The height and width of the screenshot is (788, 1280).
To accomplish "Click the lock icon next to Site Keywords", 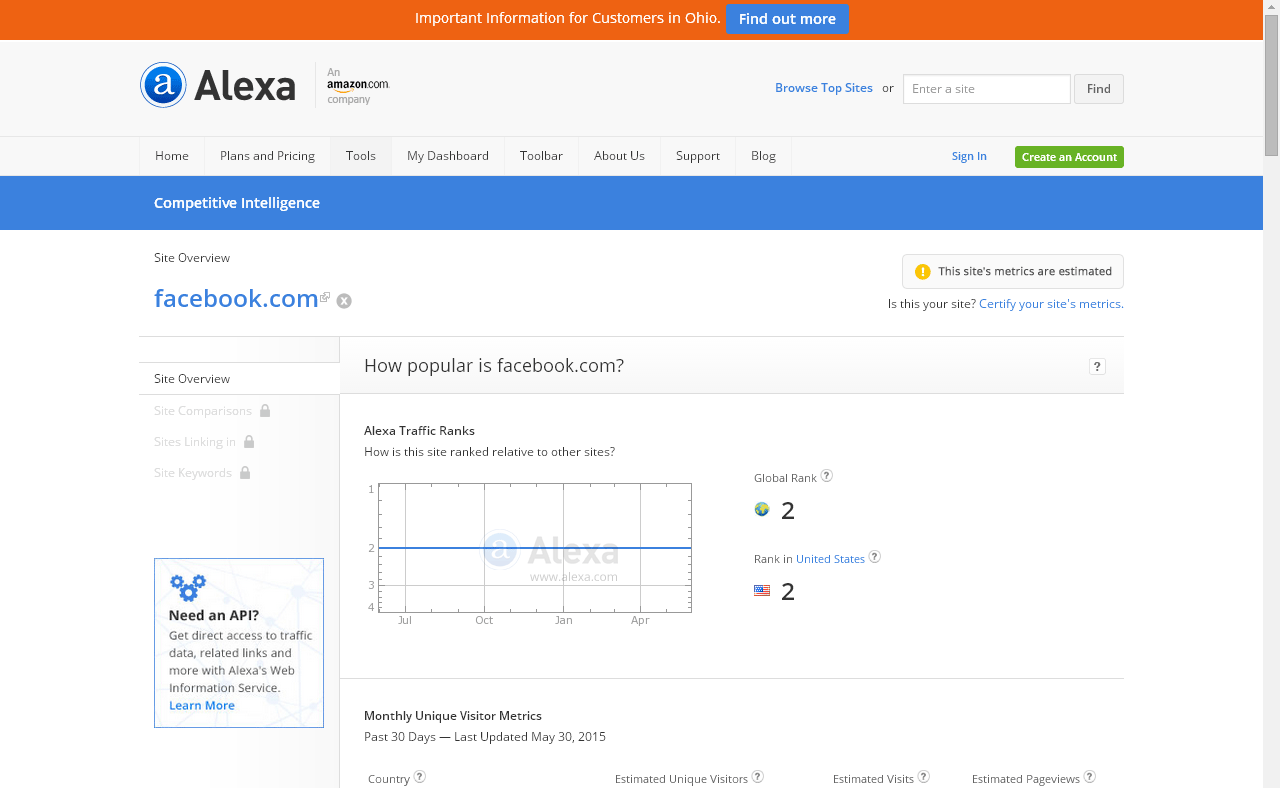I will pyautogui.click(x=245, y=472).
